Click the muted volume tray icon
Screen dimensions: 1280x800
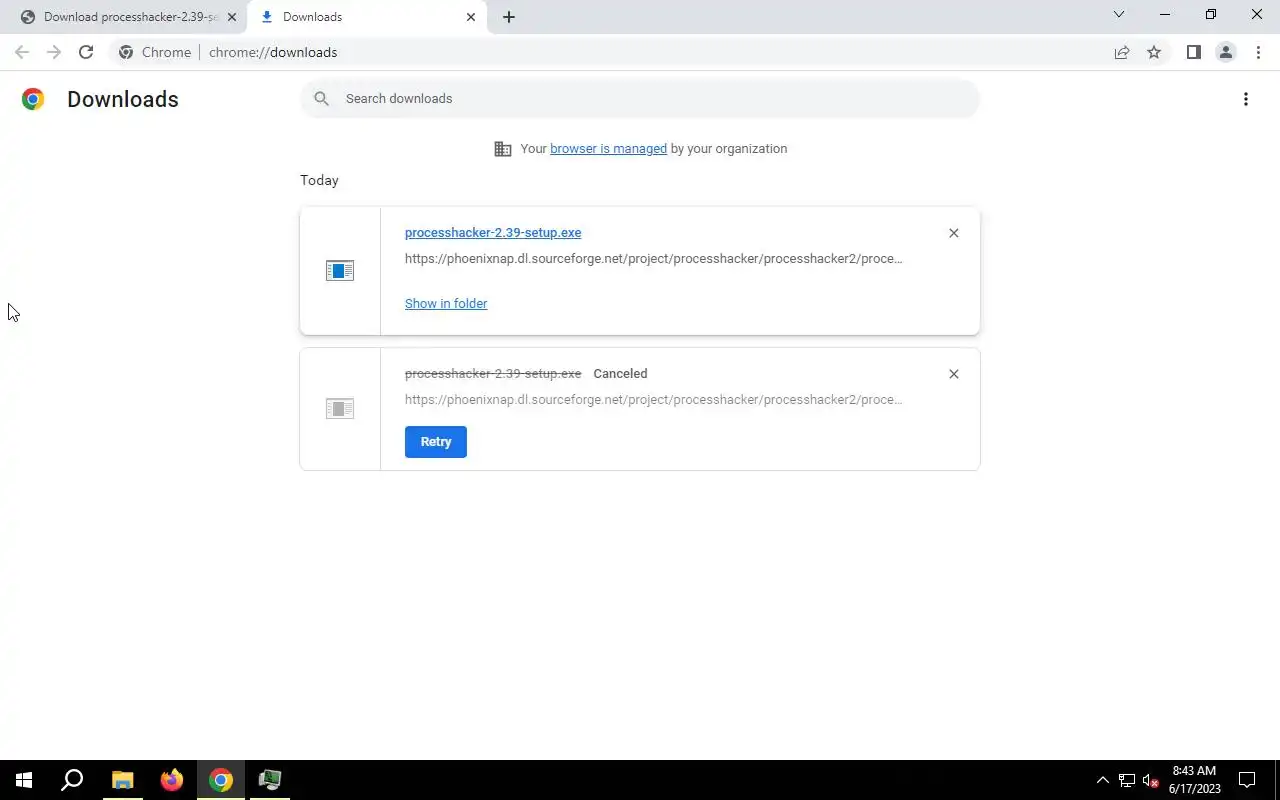[1151, 780]
